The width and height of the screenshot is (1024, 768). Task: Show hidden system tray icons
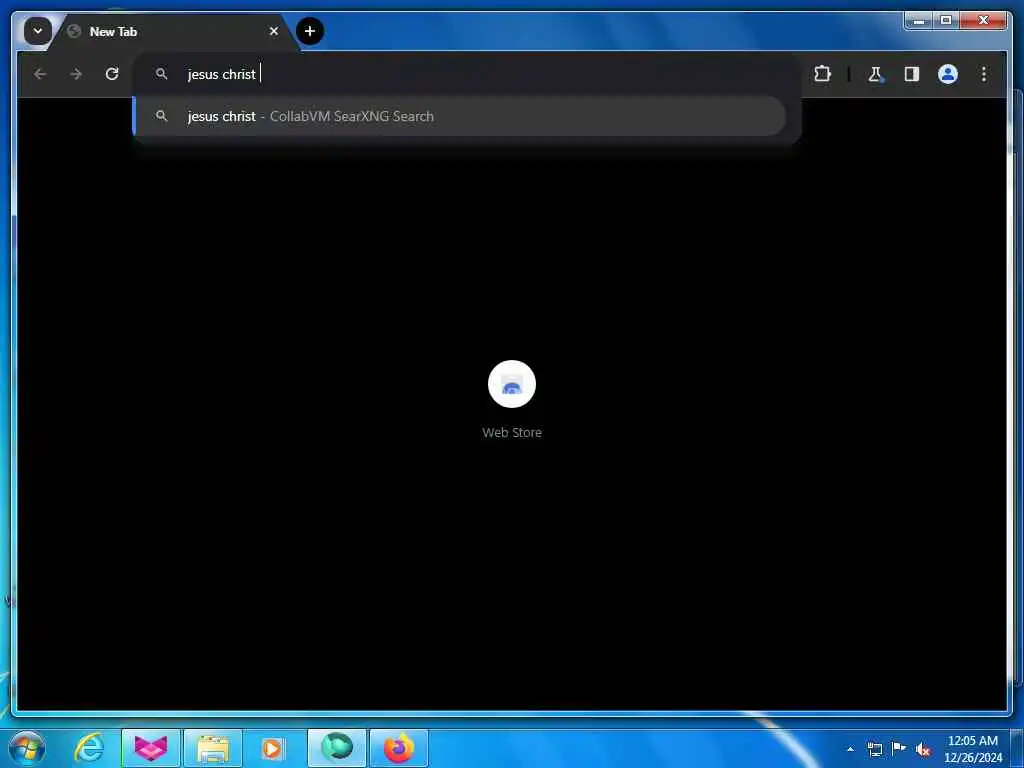tap(850, 749)
